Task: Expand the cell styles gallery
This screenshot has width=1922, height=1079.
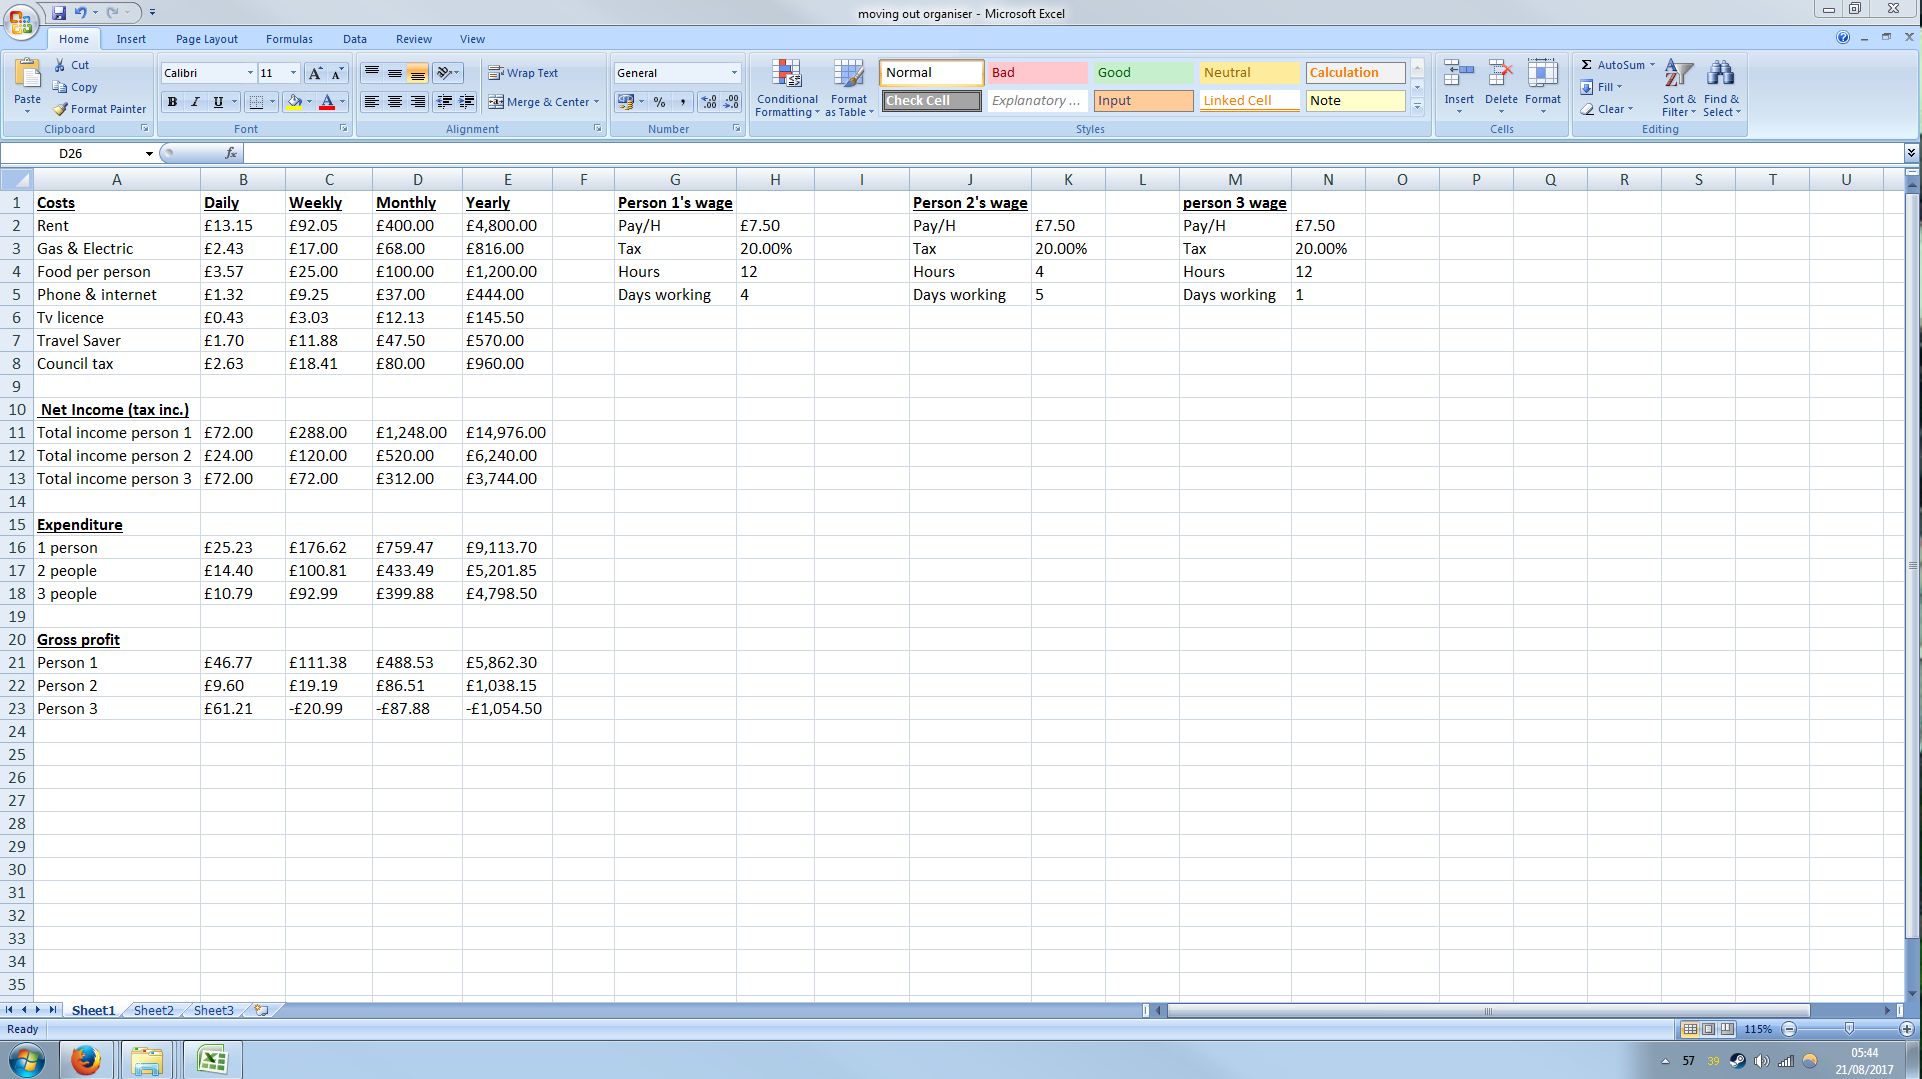Action: click(1417, 106)
